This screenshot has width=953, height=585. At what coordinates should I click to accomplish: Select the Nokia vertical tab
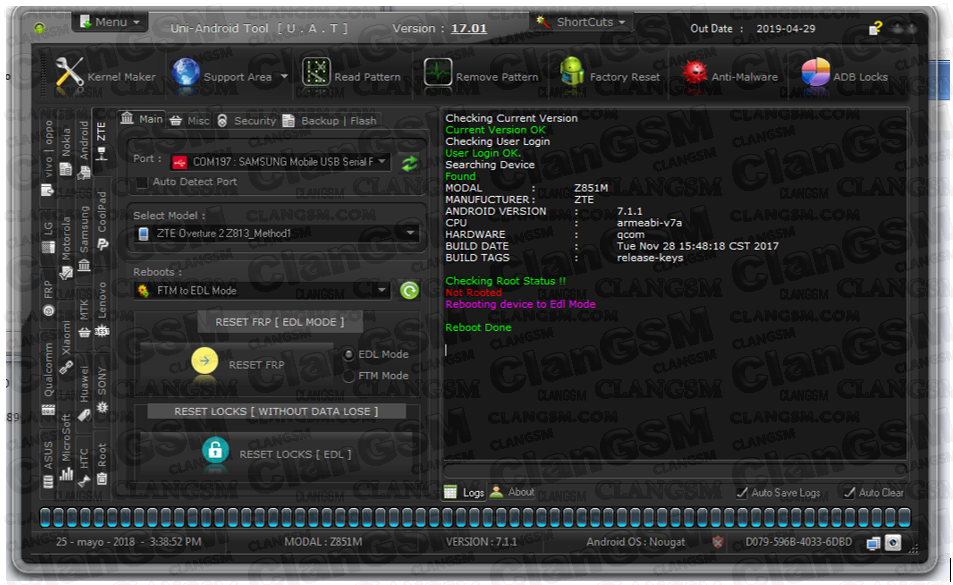pos(66,152)
